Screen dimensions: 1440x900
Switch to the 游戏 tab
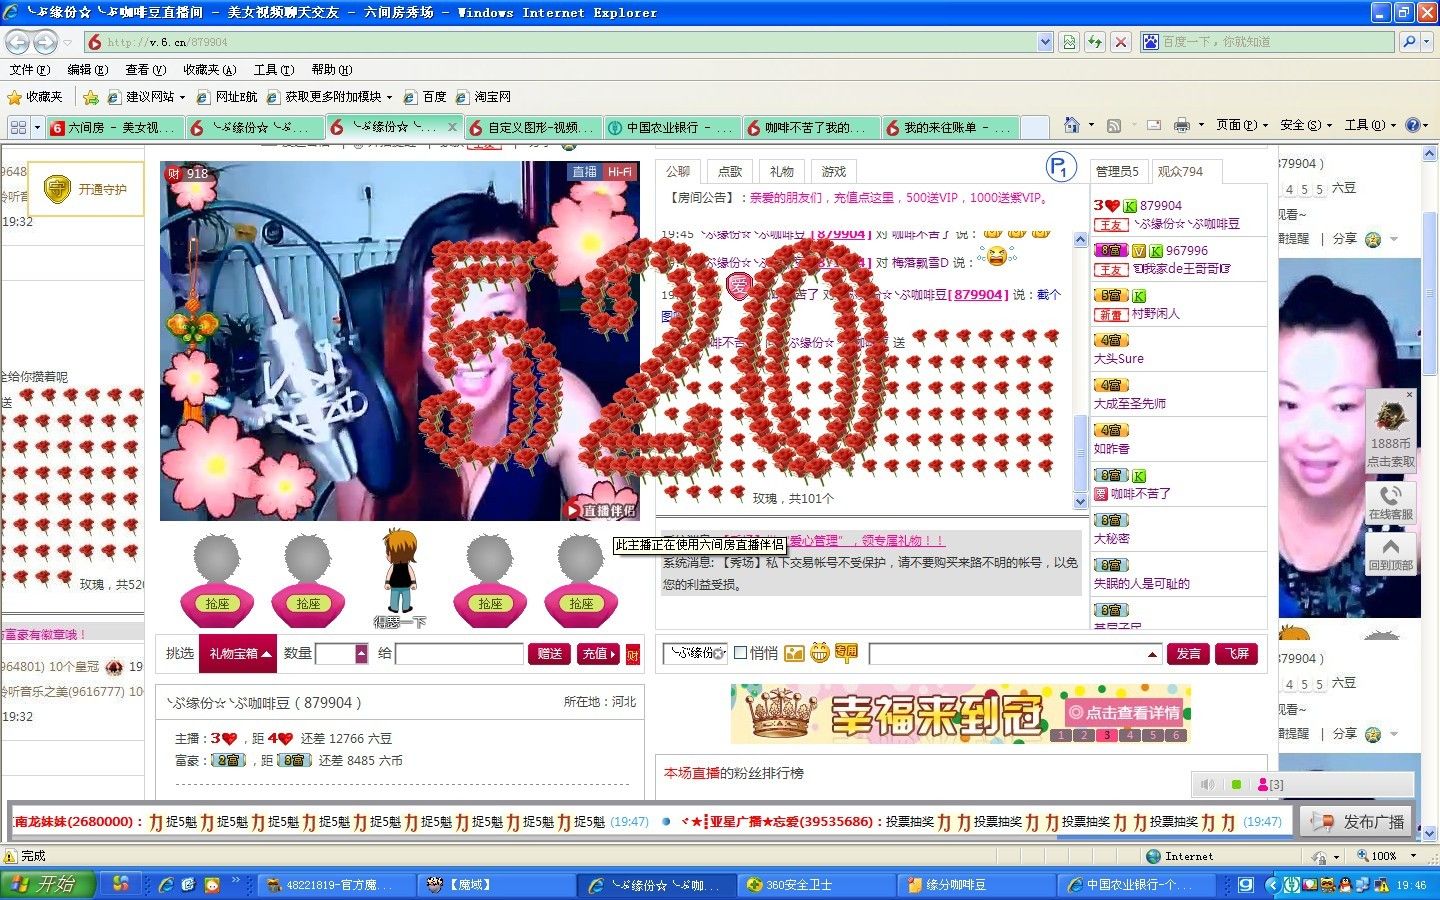tap(834, 171)
